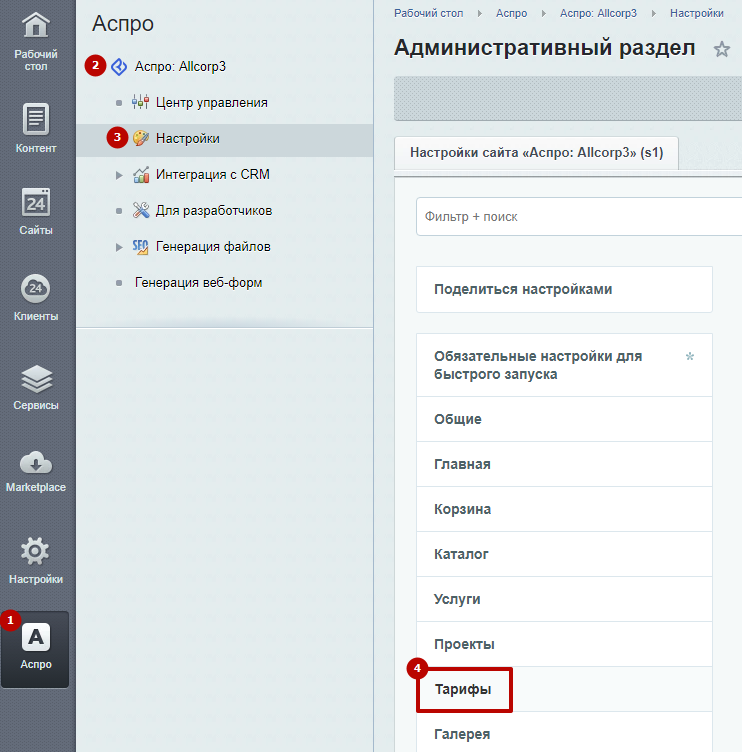This screenshot has width=742, height=752.
Task: Follow the Аспро: Allcorp3 breadcrumb link
Action: click(598, 13)
